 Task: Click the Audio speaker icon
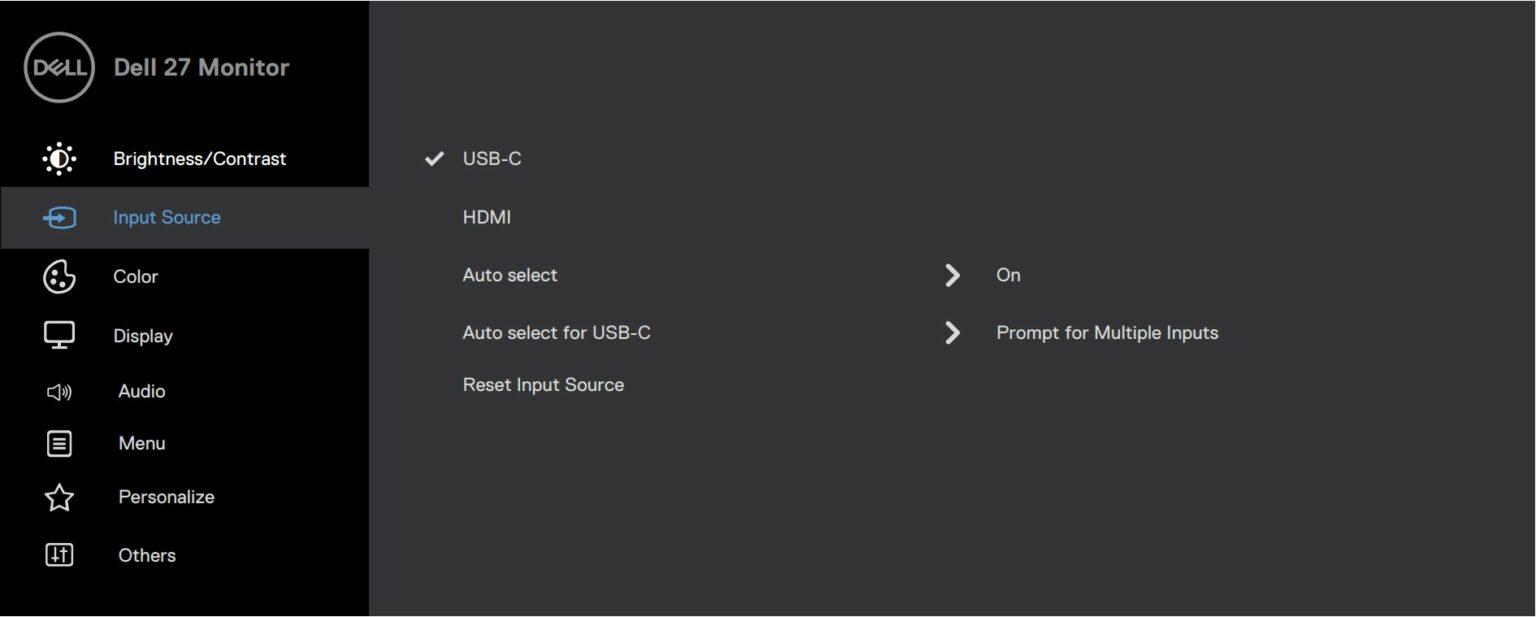59,391
